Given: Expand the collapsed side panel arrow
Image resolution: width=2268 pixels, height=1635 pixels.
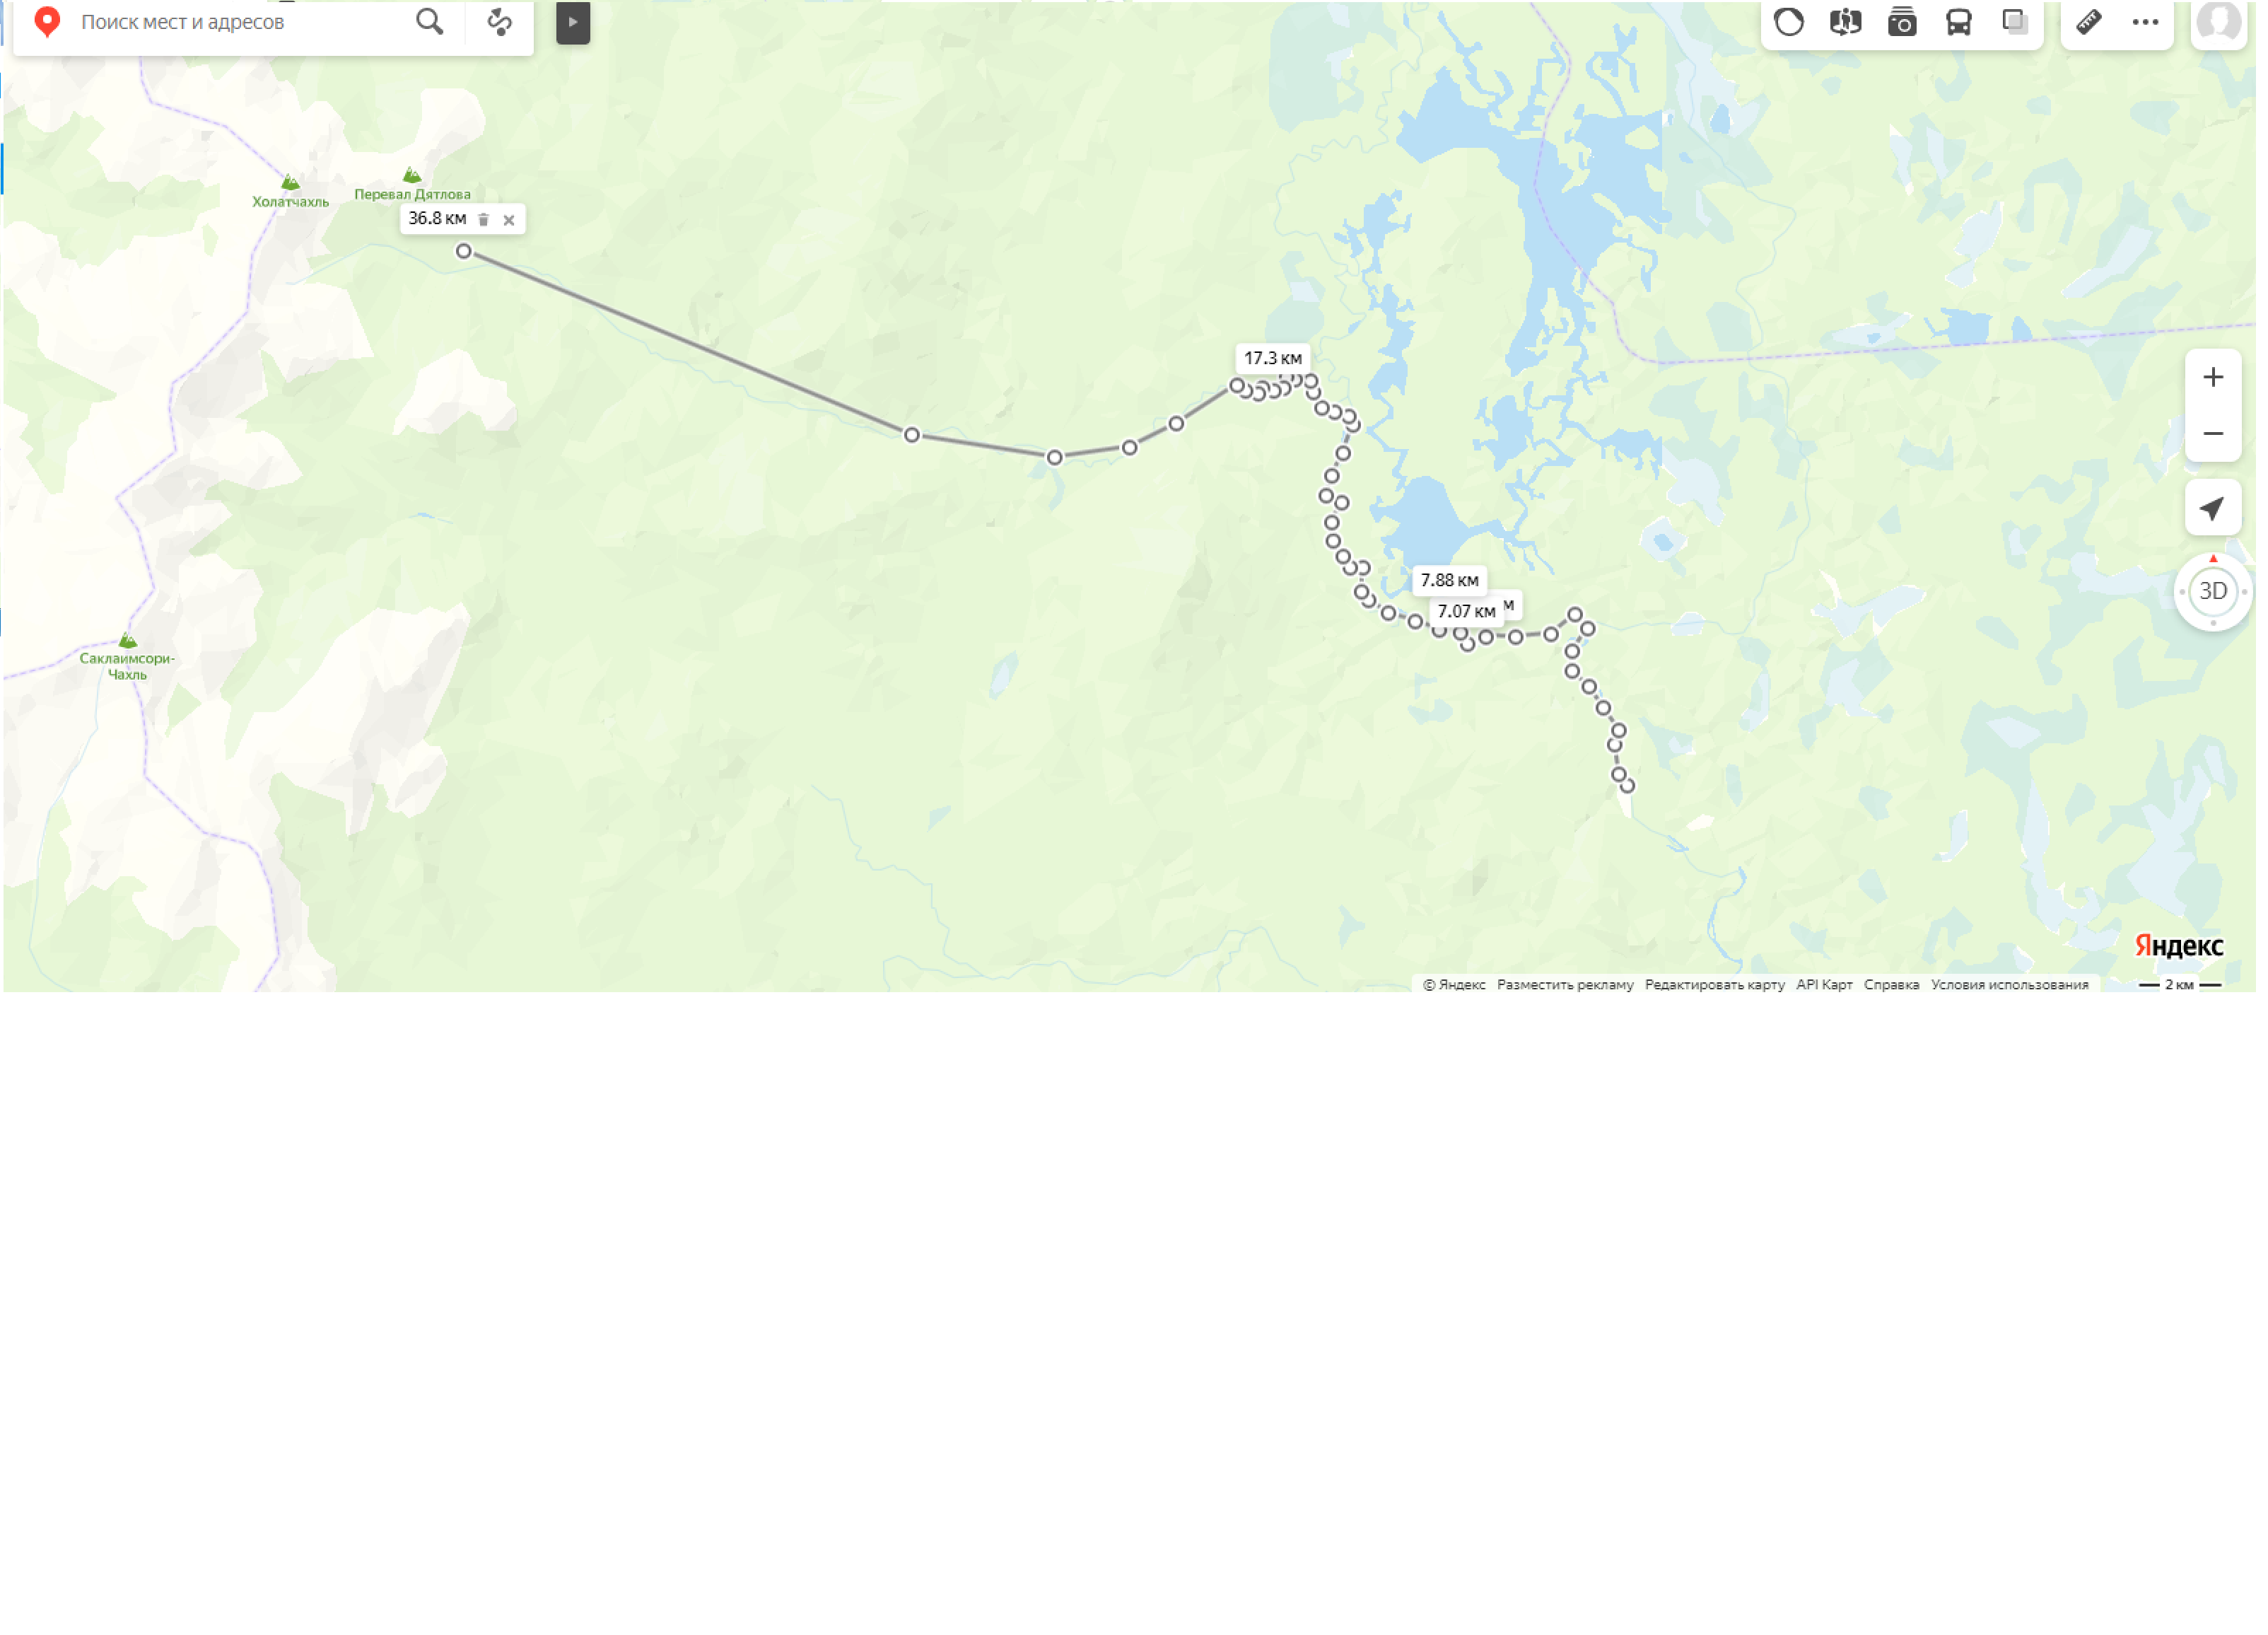Looking at the screenshot, I should click(x=573, y=22).
